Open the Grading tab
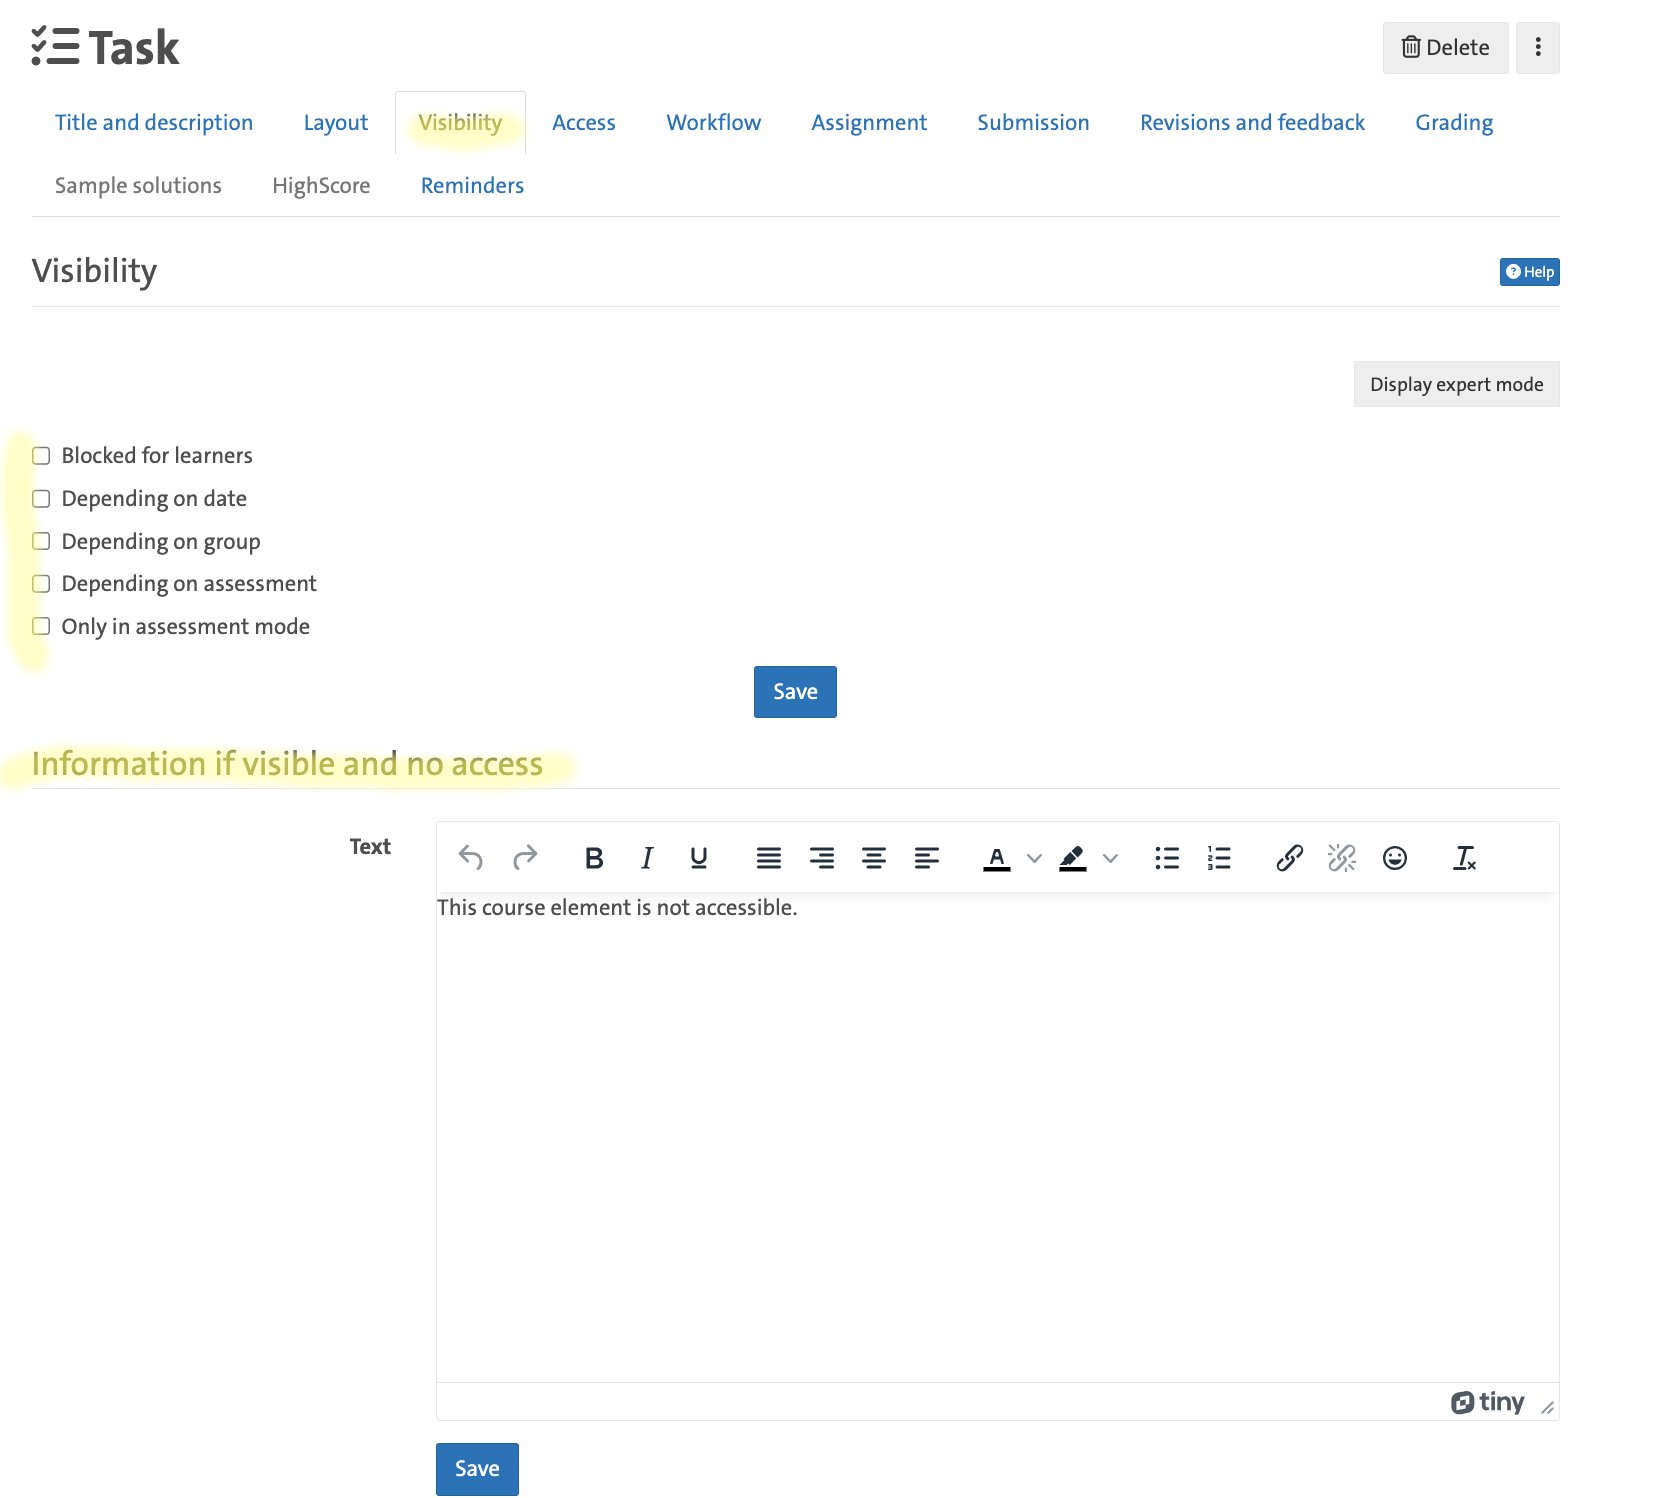This screenshot has height=1498, width=1672. pyautogui.click(x=1453, y=123)
